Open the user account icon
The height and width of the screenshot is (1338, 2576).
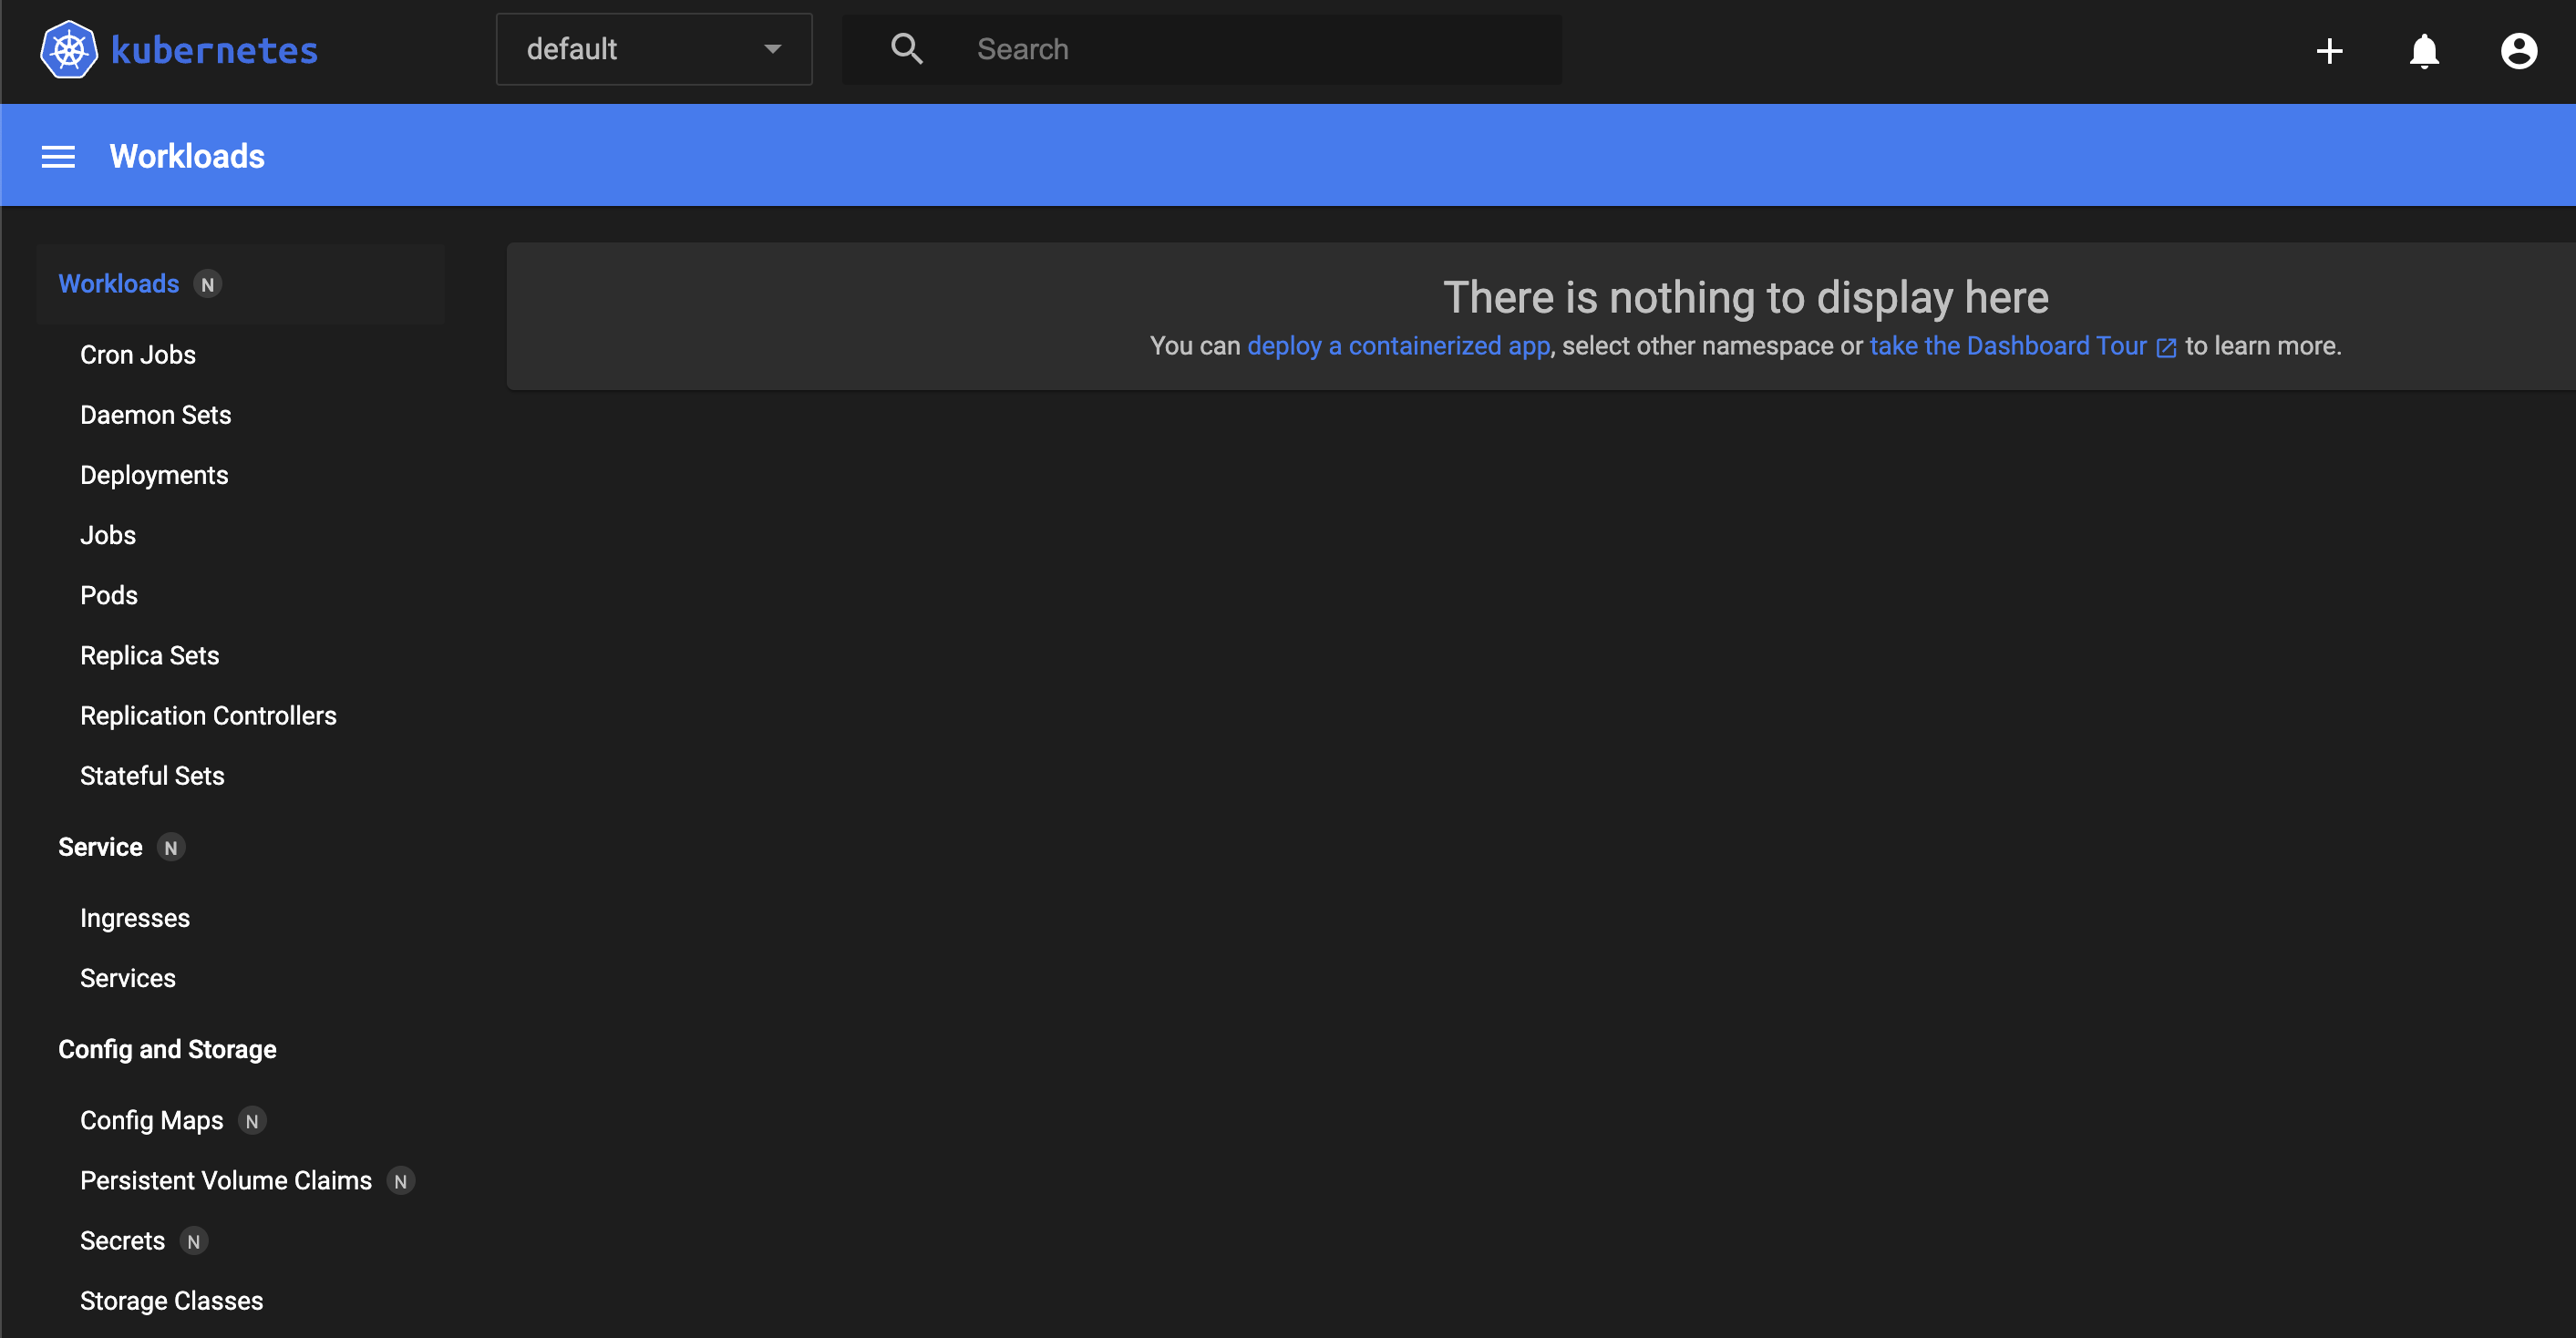pyautogui.click(x=2518, y=51)
